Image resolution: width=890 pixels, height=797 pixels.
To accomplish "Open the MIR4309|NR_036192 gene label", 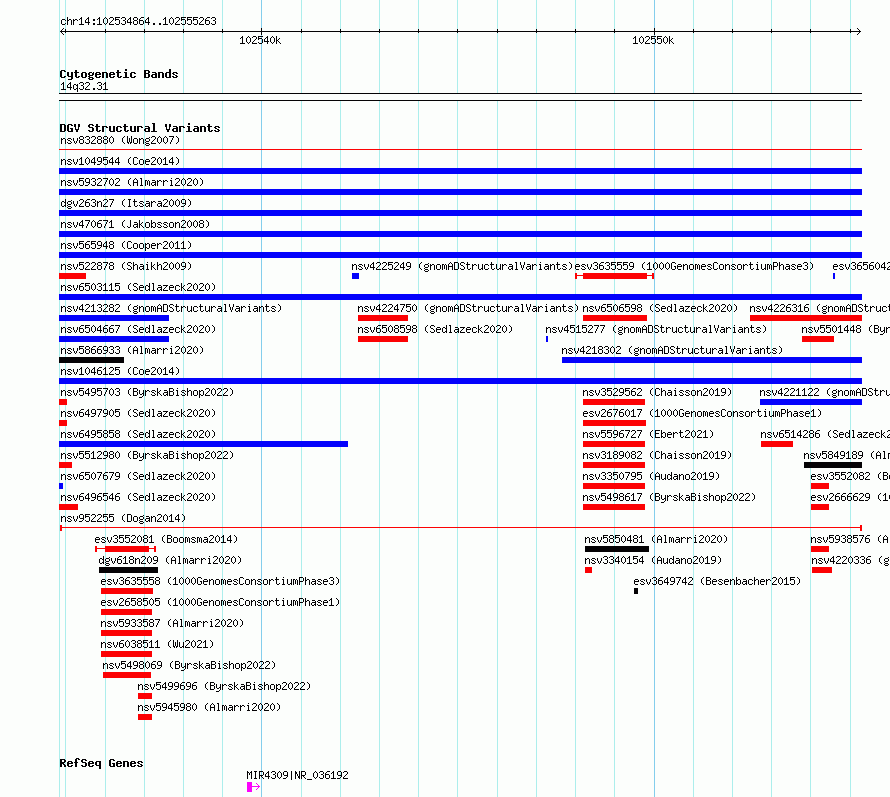I will [297, 775].
